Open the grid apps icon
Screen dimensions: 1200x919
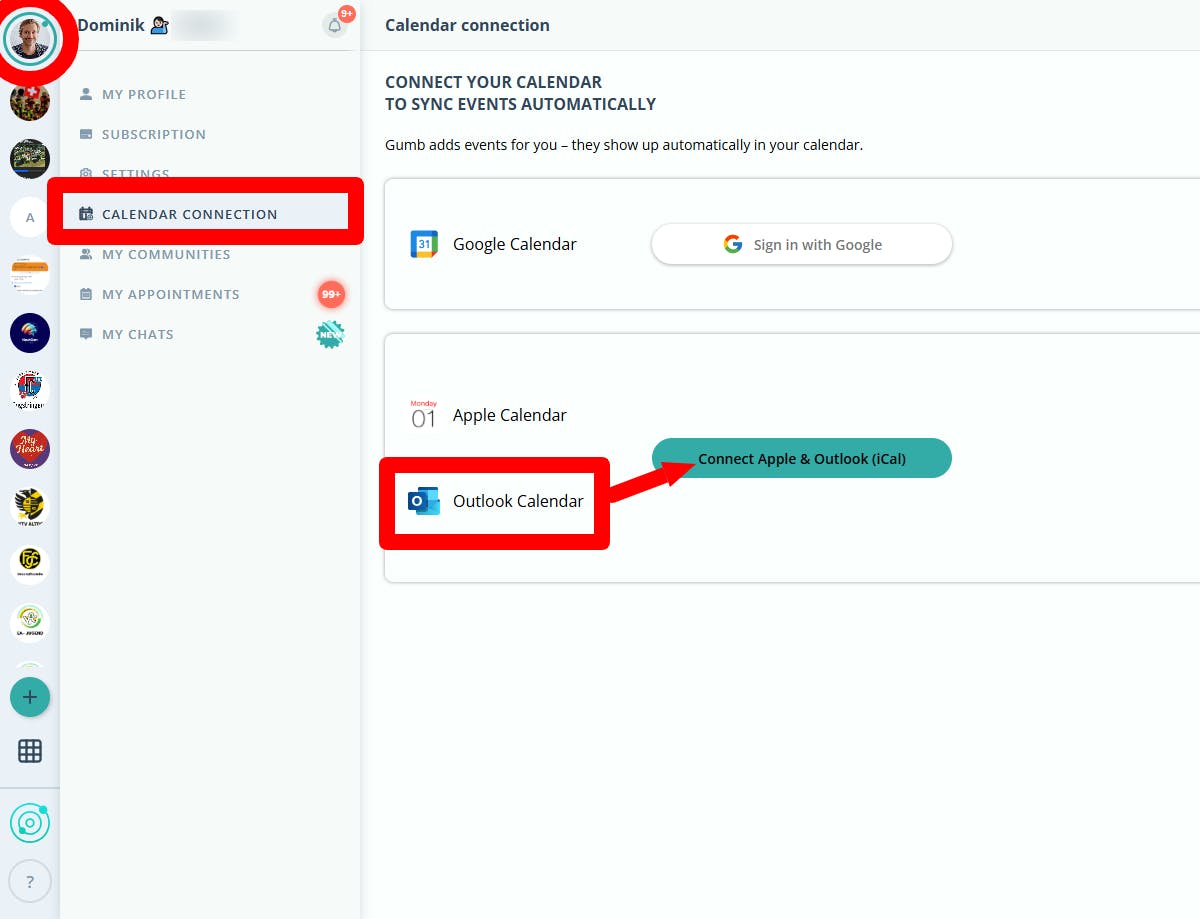point(30,751)
